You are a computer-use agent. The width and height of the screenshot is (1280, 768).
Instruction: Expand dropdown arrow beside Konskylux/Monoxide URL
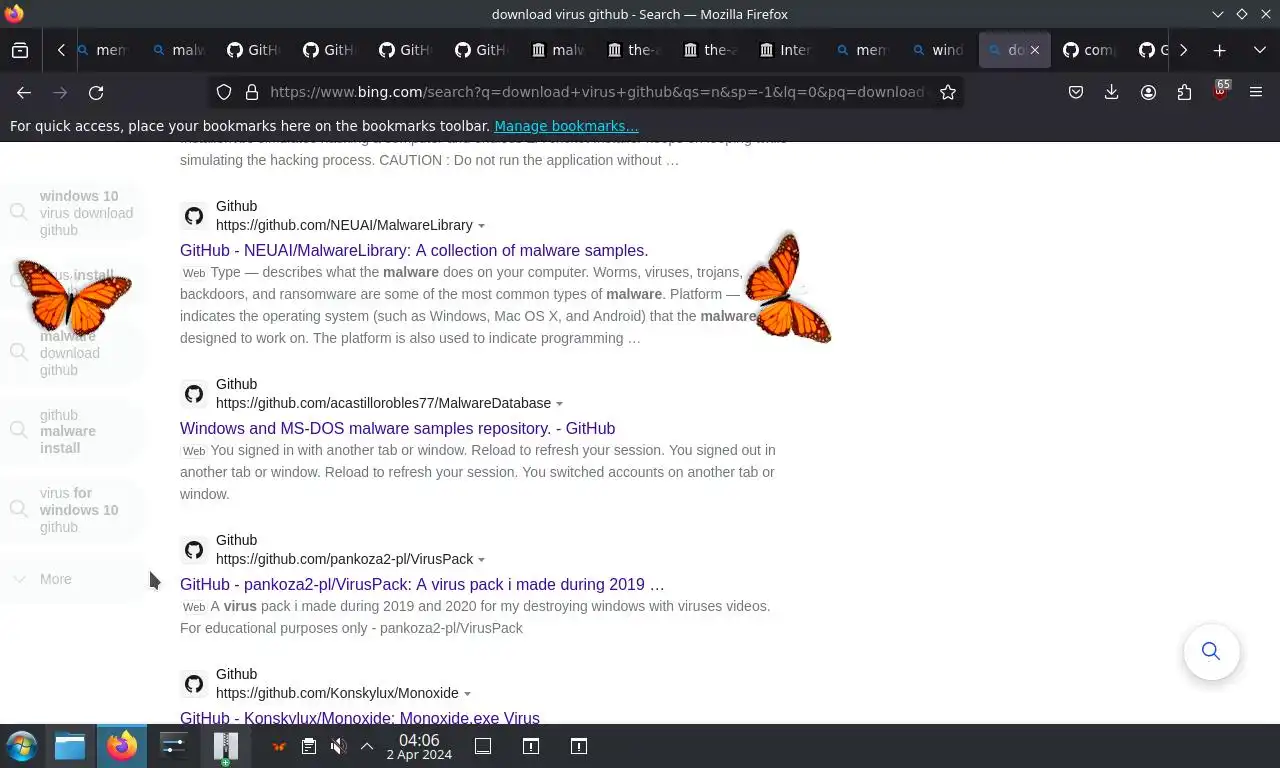[x=467, y=694]
